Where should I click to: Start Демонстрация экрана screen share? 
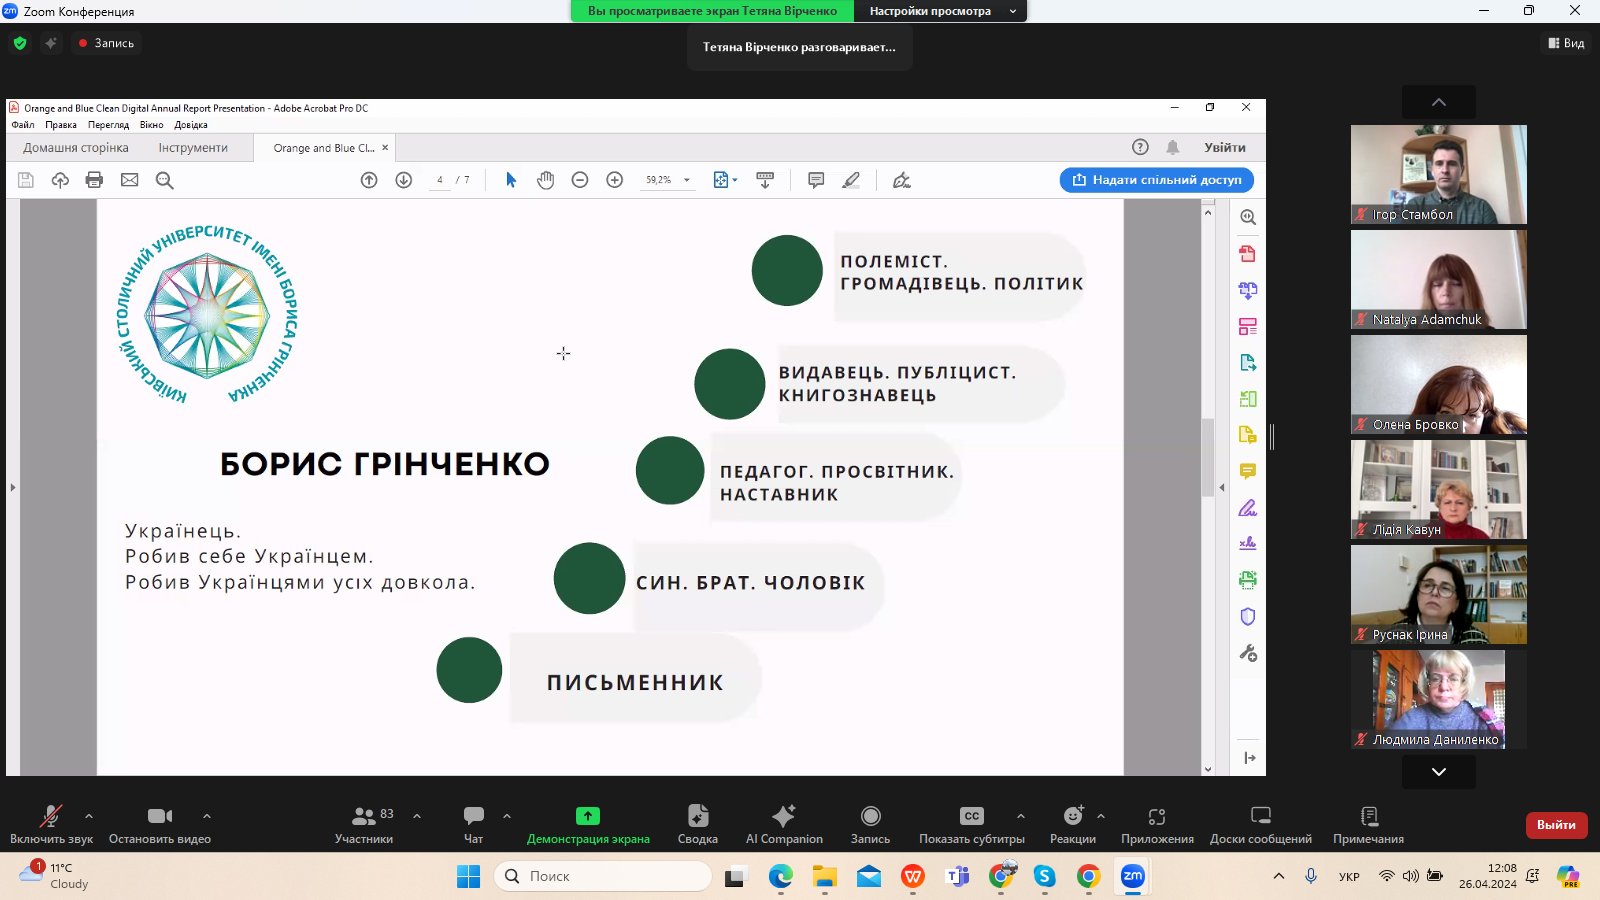(x=588, y=823)
